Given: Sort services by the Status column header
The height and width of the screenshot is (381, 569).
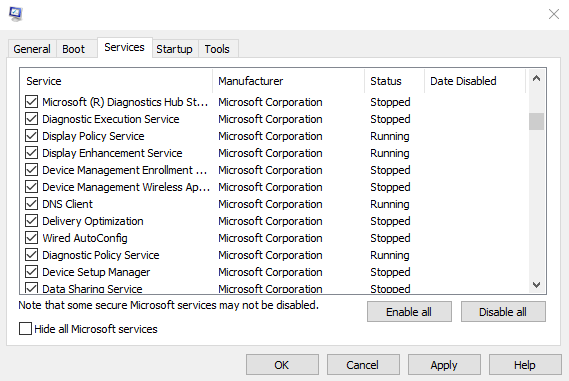Looking at the screenshot, I should tap(394, 81).
